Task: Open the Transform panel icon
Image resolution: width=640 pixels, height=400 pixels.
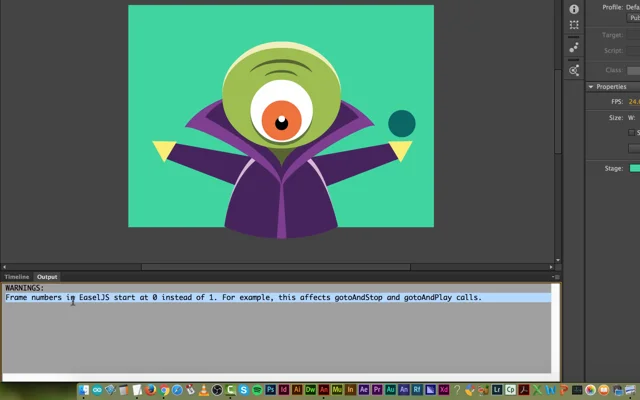Action: point(574,25)
